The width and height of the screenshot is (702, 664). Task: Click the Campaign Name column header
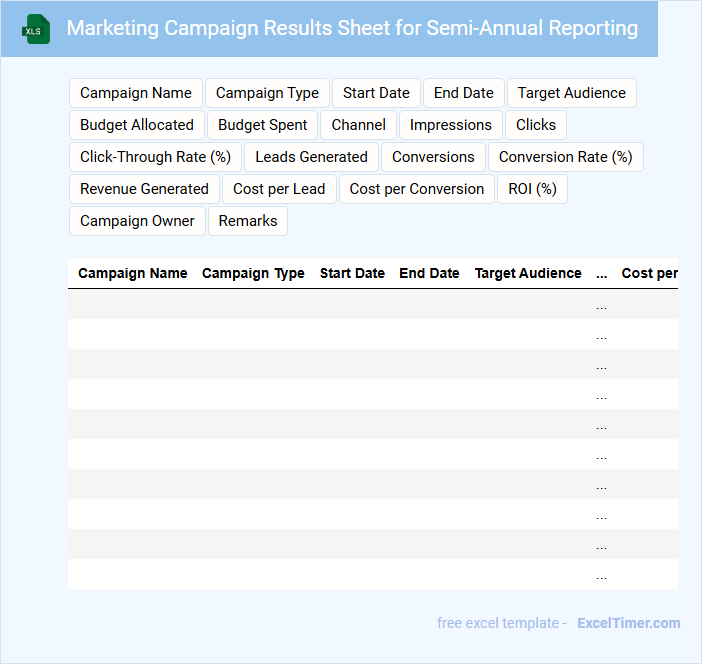coord(133,273)
